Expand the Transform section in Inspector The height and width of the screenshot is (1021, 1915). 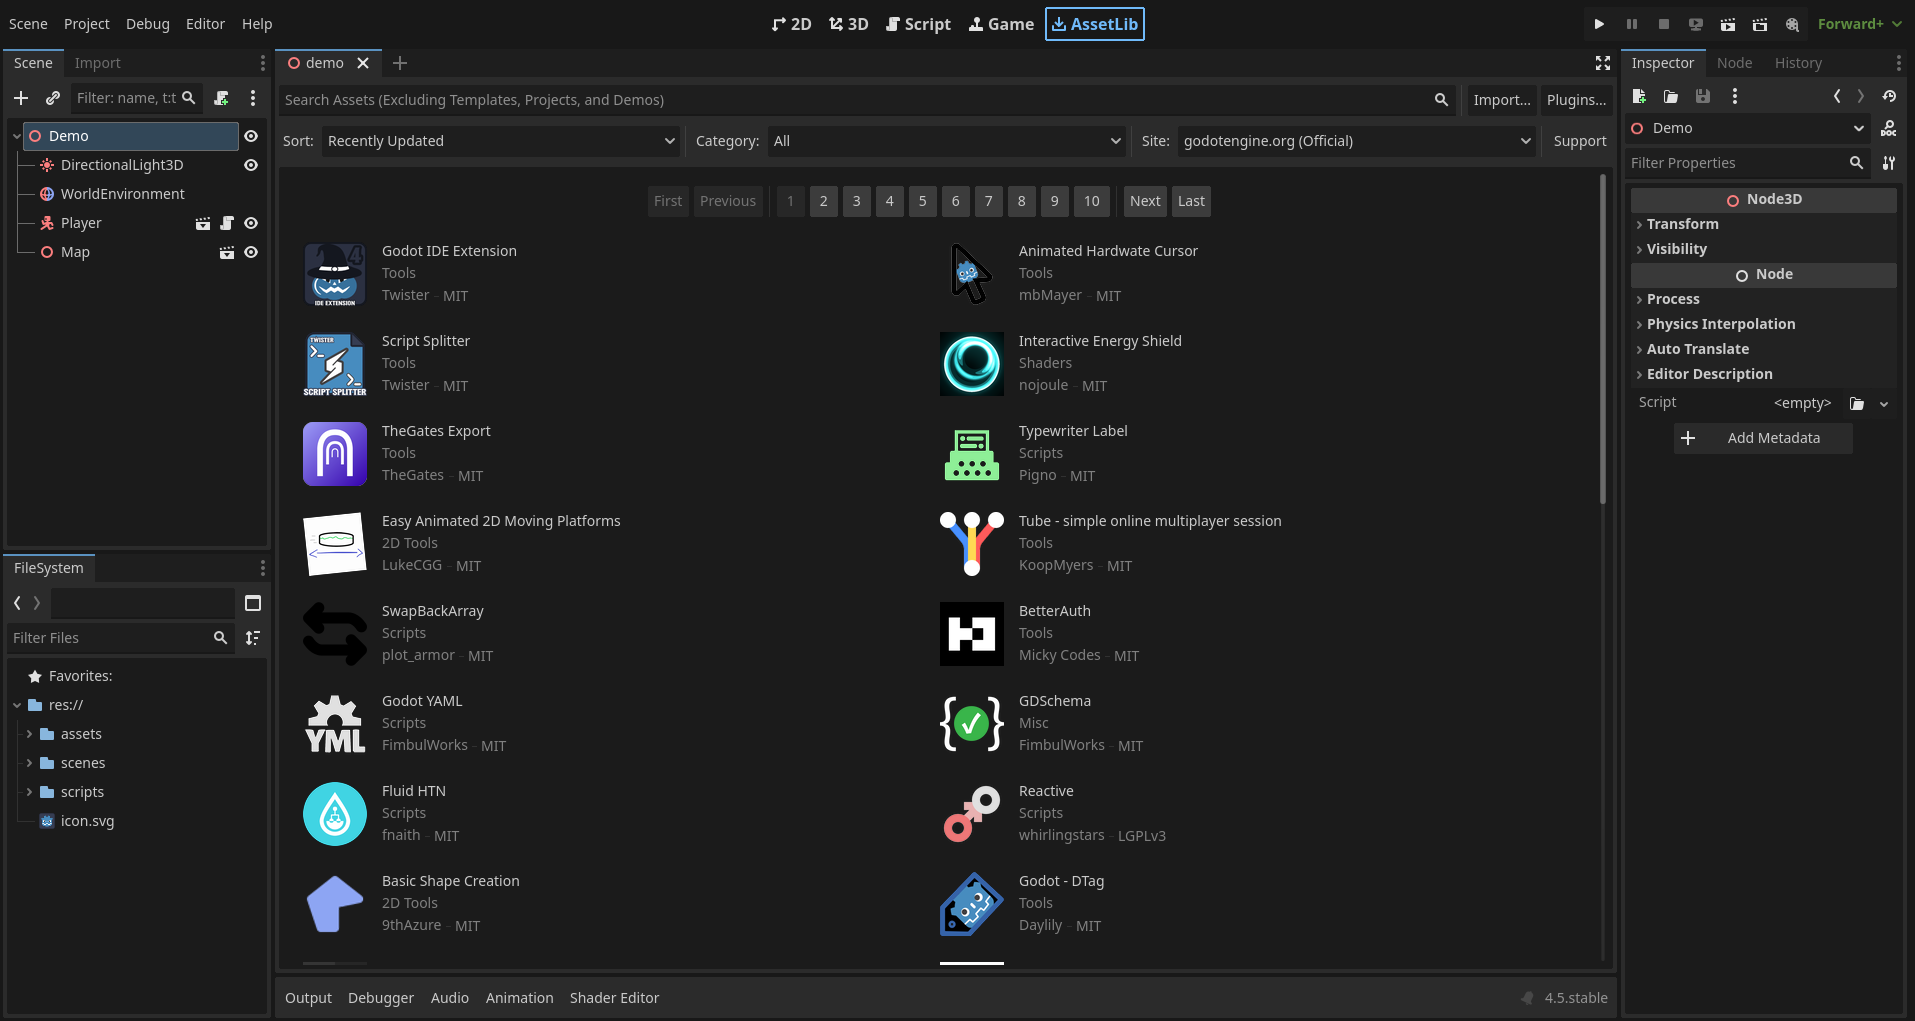click(1683, 224)
